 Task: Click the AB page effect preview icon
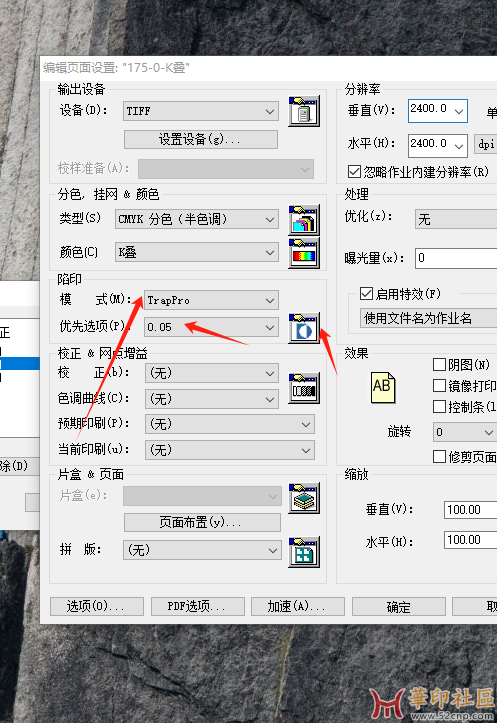[383, 388]
